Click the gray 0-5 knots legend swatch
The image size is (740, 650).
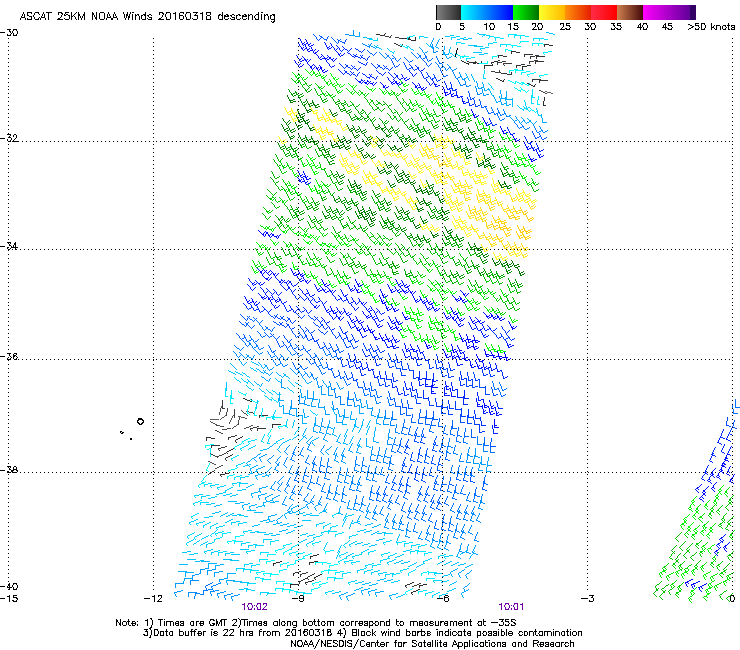448,12
